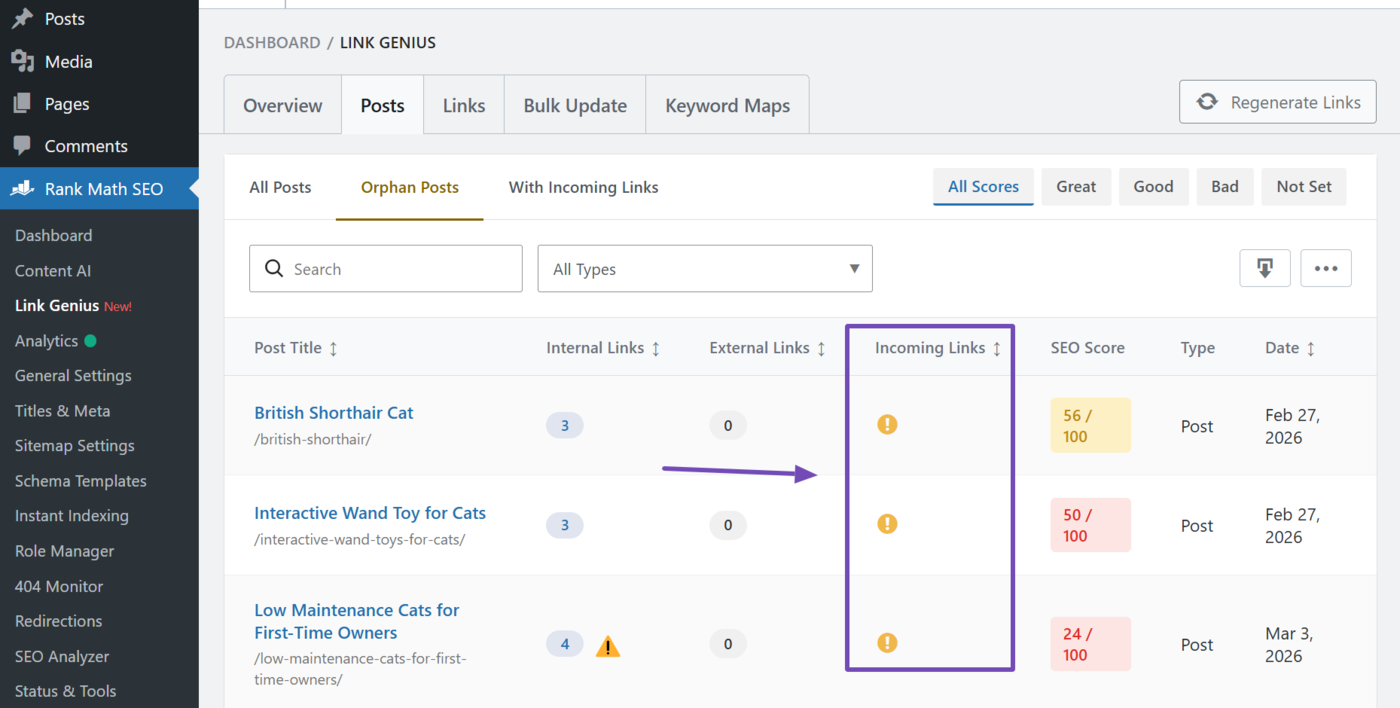The width and height of the screenshot is (1400, 708).
Task: Switch to the Keyword Maps tab
Action: tap(727, 104)
